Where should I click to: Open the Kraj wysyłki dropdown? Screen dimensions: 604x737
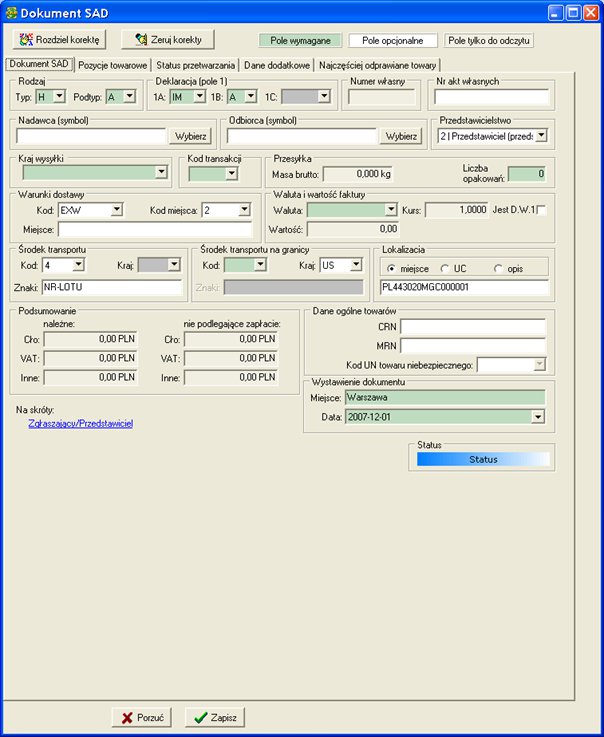click(161, 172)
